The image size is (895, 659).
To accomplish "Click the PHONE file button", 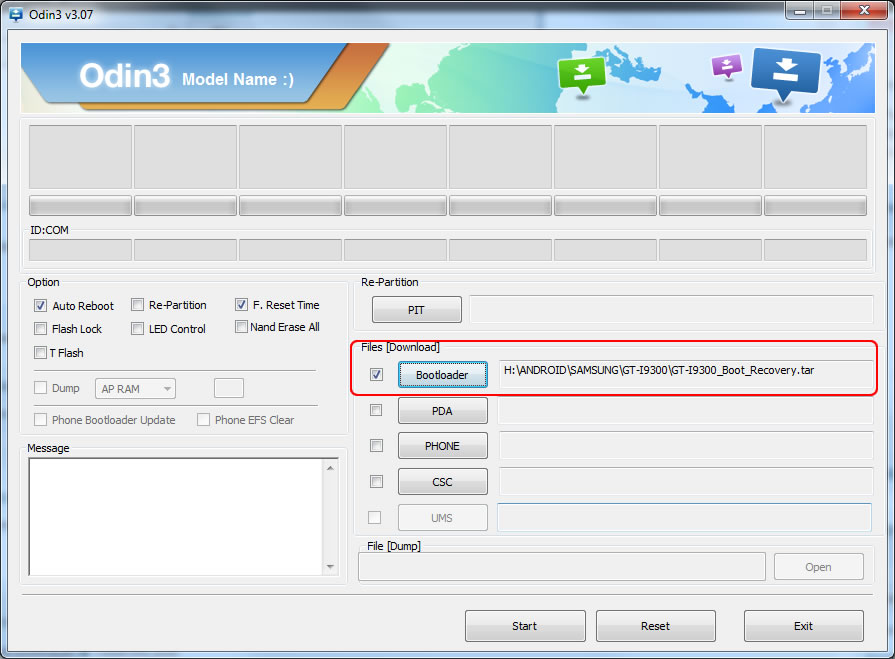I will coord(442,446).
